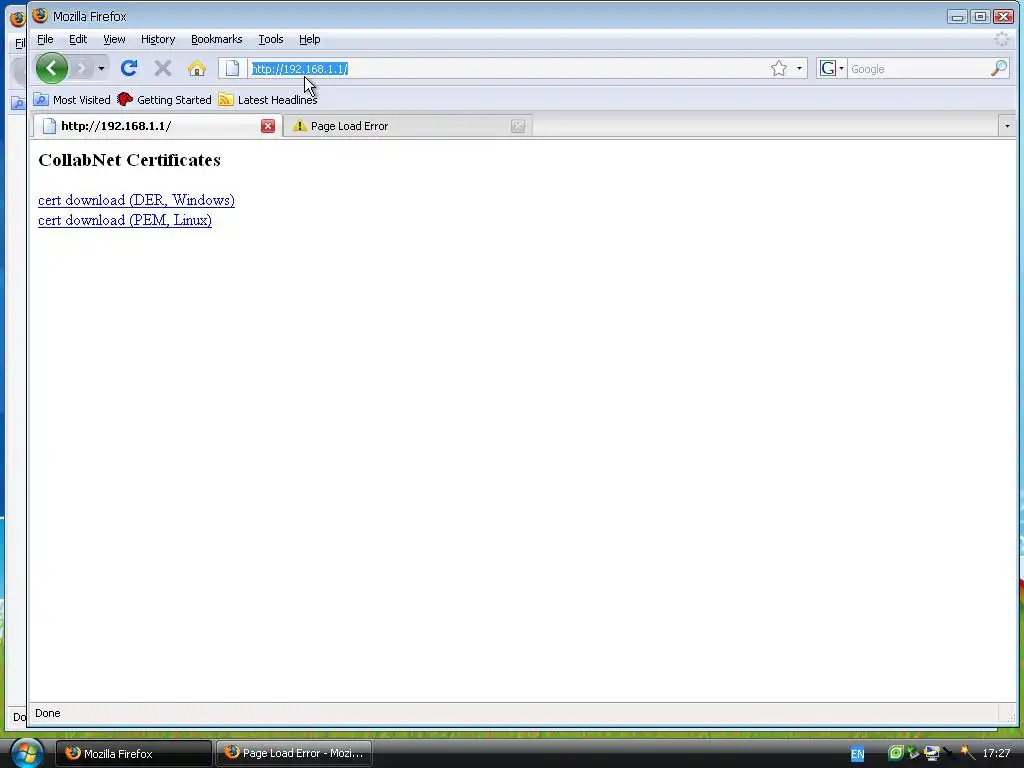
Task: Click the Stop loading X button
Action: [163, 68]
